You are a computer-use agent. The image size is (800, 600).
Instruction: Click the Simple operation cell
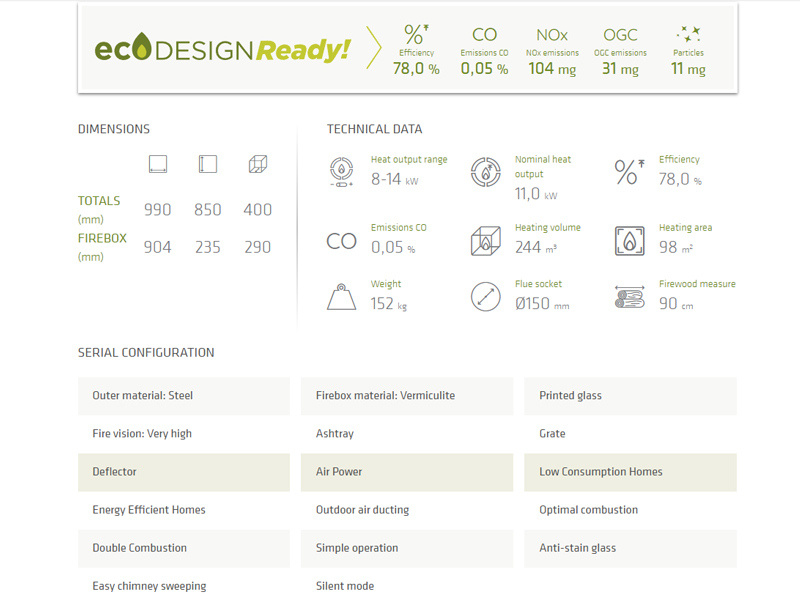coord(407,548)
